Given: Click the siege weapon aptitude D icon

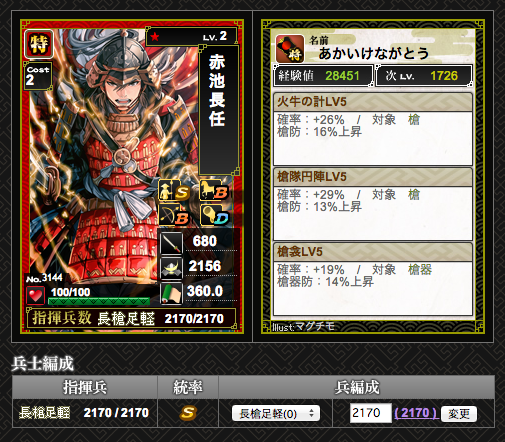Looking at the screenshot, I should click(x=214, y=215).
